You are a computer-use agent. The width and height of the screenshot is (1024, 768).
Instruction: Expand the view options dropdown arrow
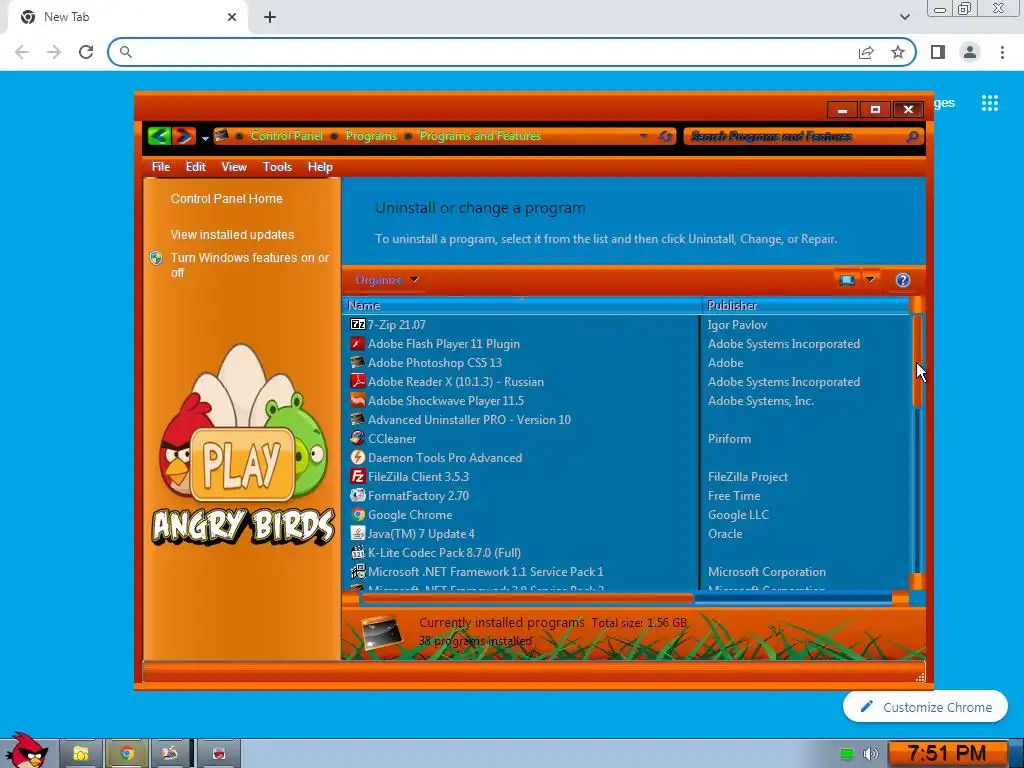[871, 280]
